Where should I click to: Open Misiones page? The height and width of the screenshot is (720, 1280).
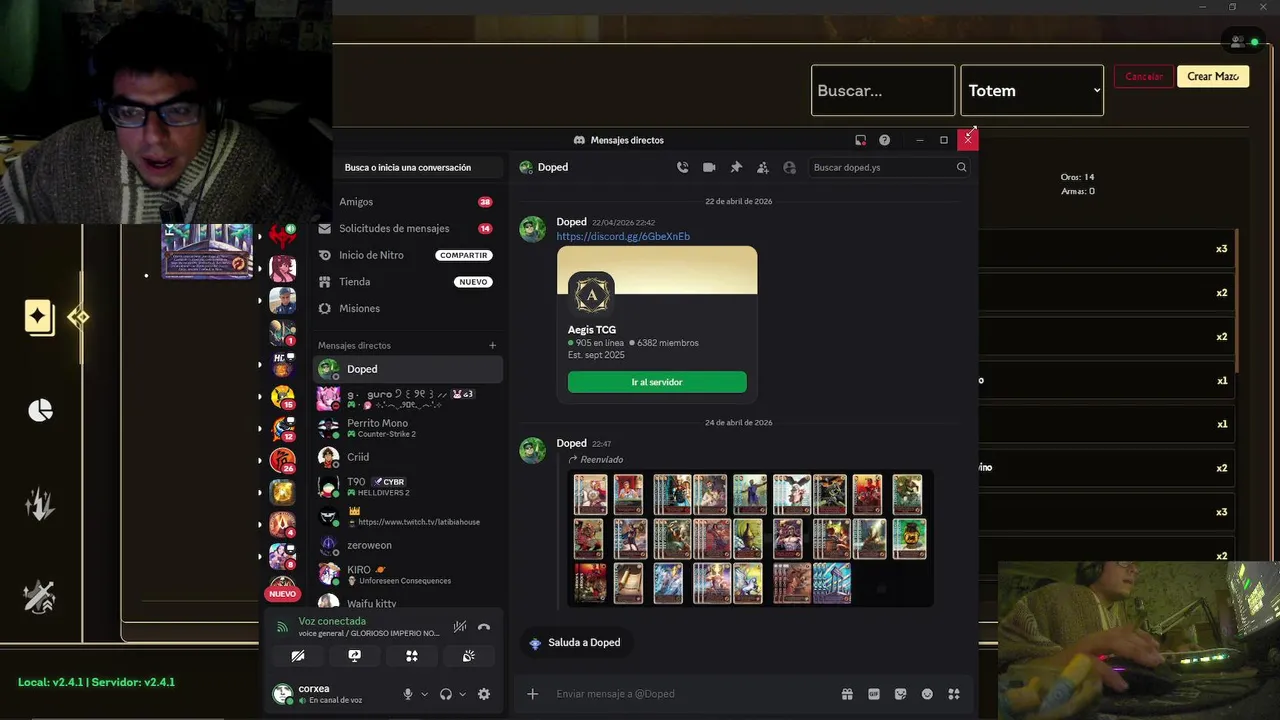(x=407, y=308)
